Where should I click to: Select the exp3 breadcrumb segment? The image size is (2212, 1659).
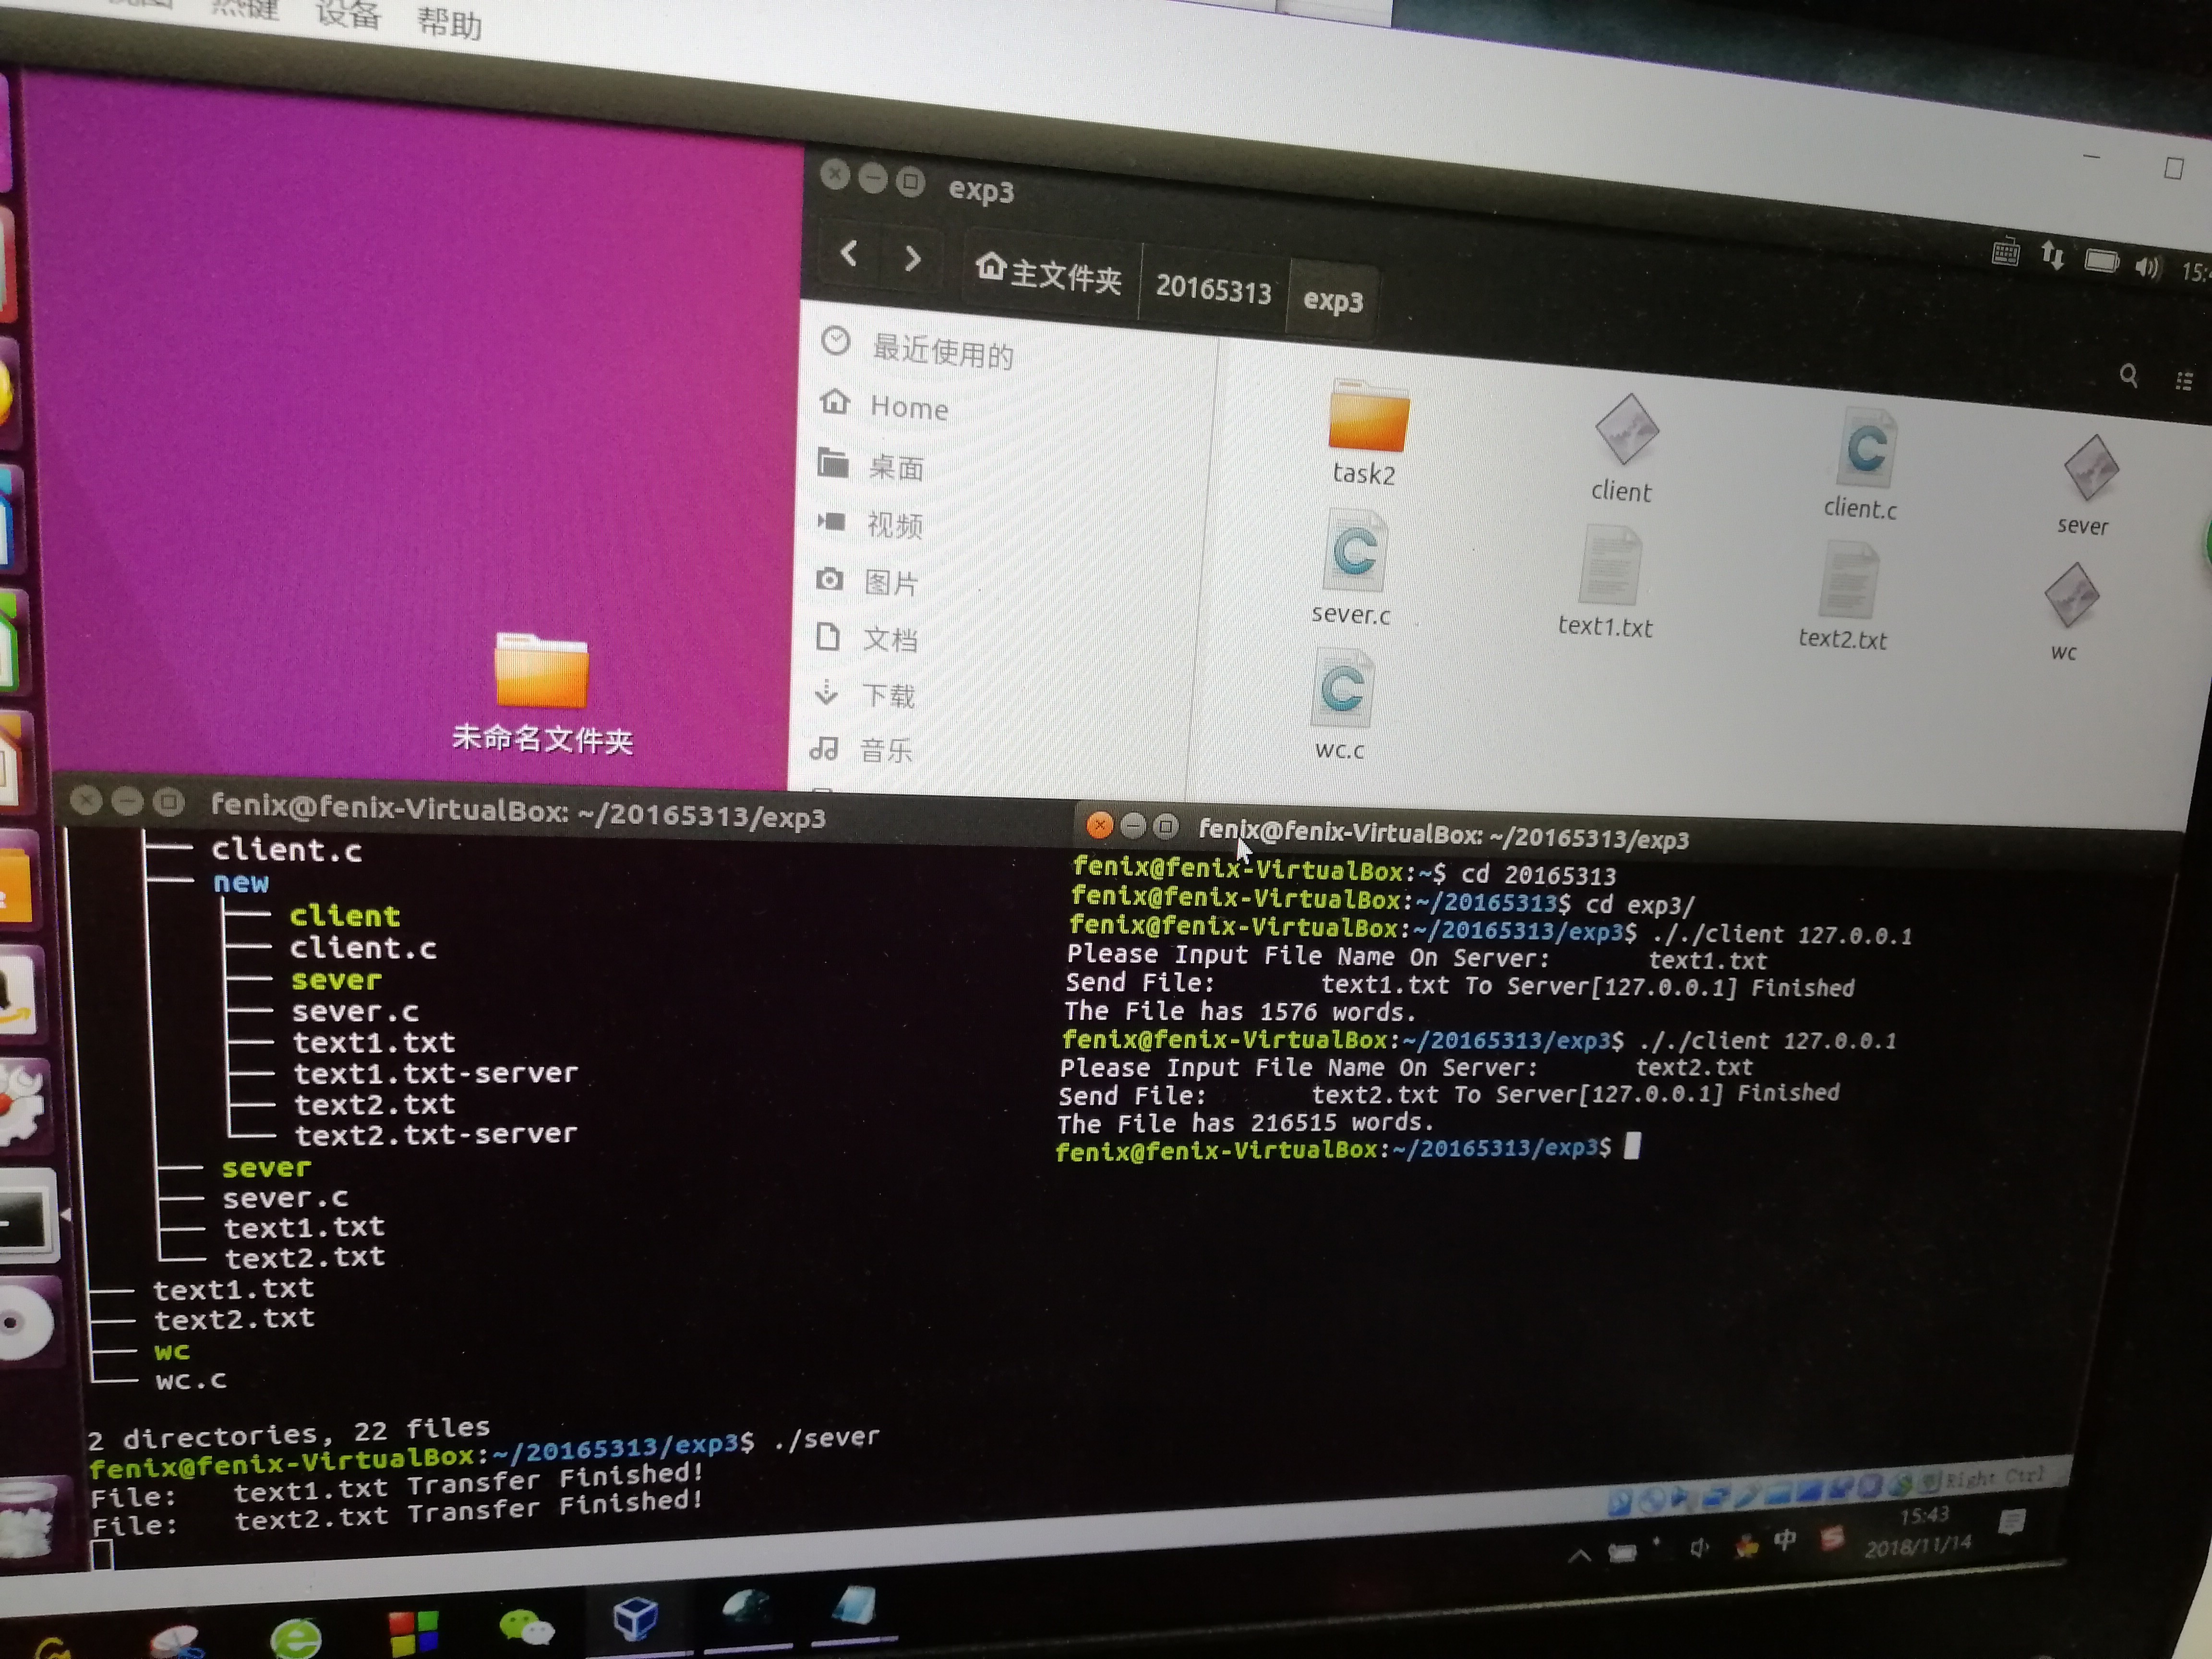coord(1333,301)
